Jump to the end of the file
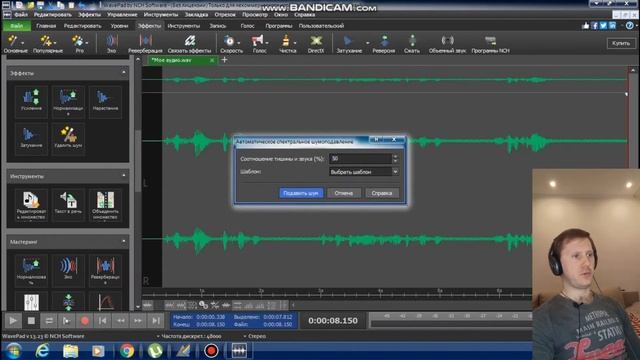This screenshot has width=640, height=360. tap(156, 321)
